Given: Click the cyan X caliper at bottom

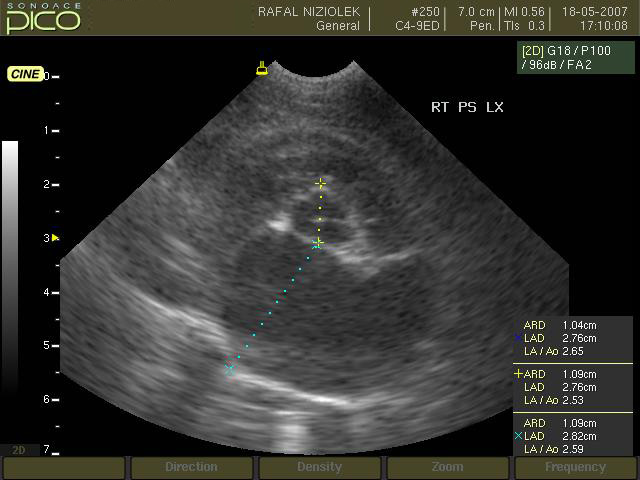Looking at the screenshot, I should click(230, 369).
